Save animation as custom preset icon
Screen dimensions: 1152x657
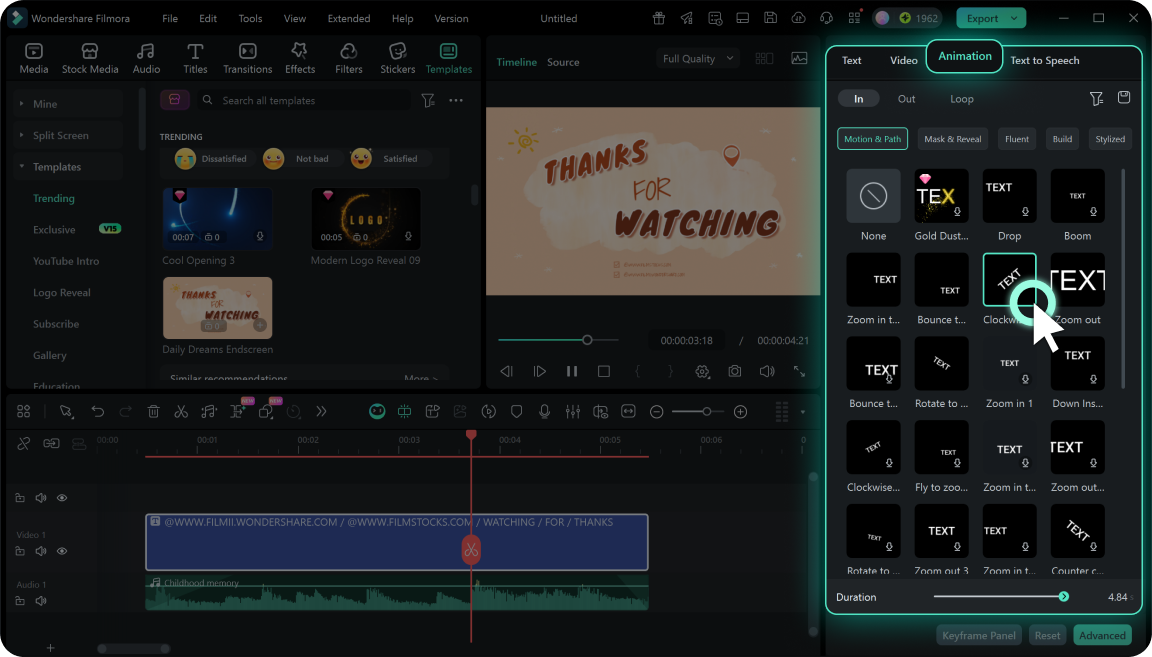click(x=1123, y=98)
